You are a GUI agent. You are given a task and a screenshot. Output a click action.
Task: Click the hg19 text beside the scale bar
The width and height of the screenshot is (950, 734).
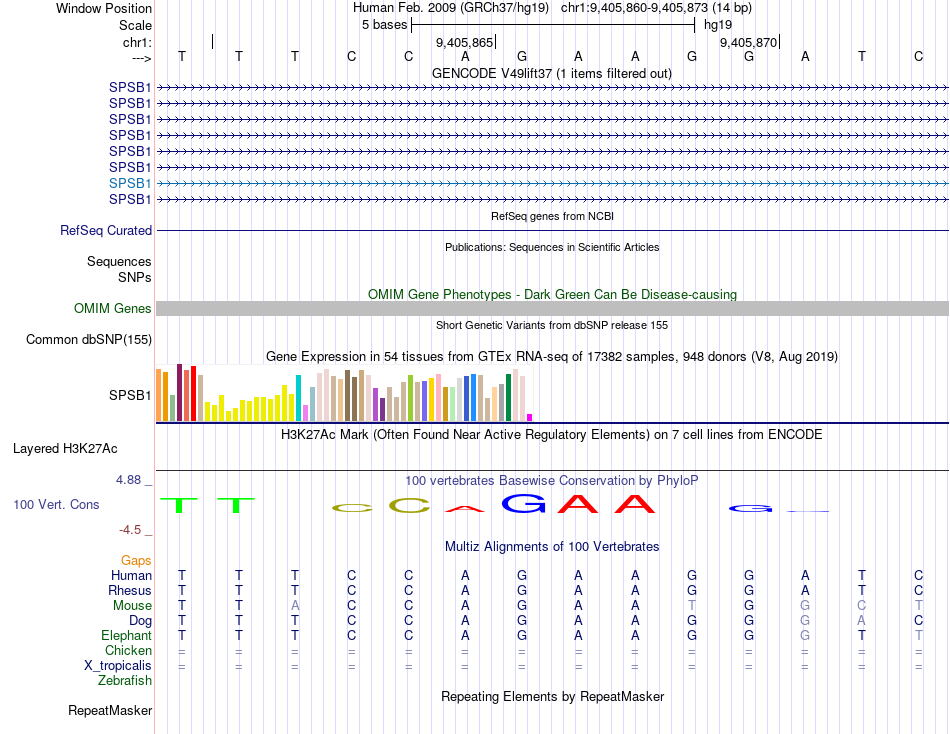tap(718, 25)
